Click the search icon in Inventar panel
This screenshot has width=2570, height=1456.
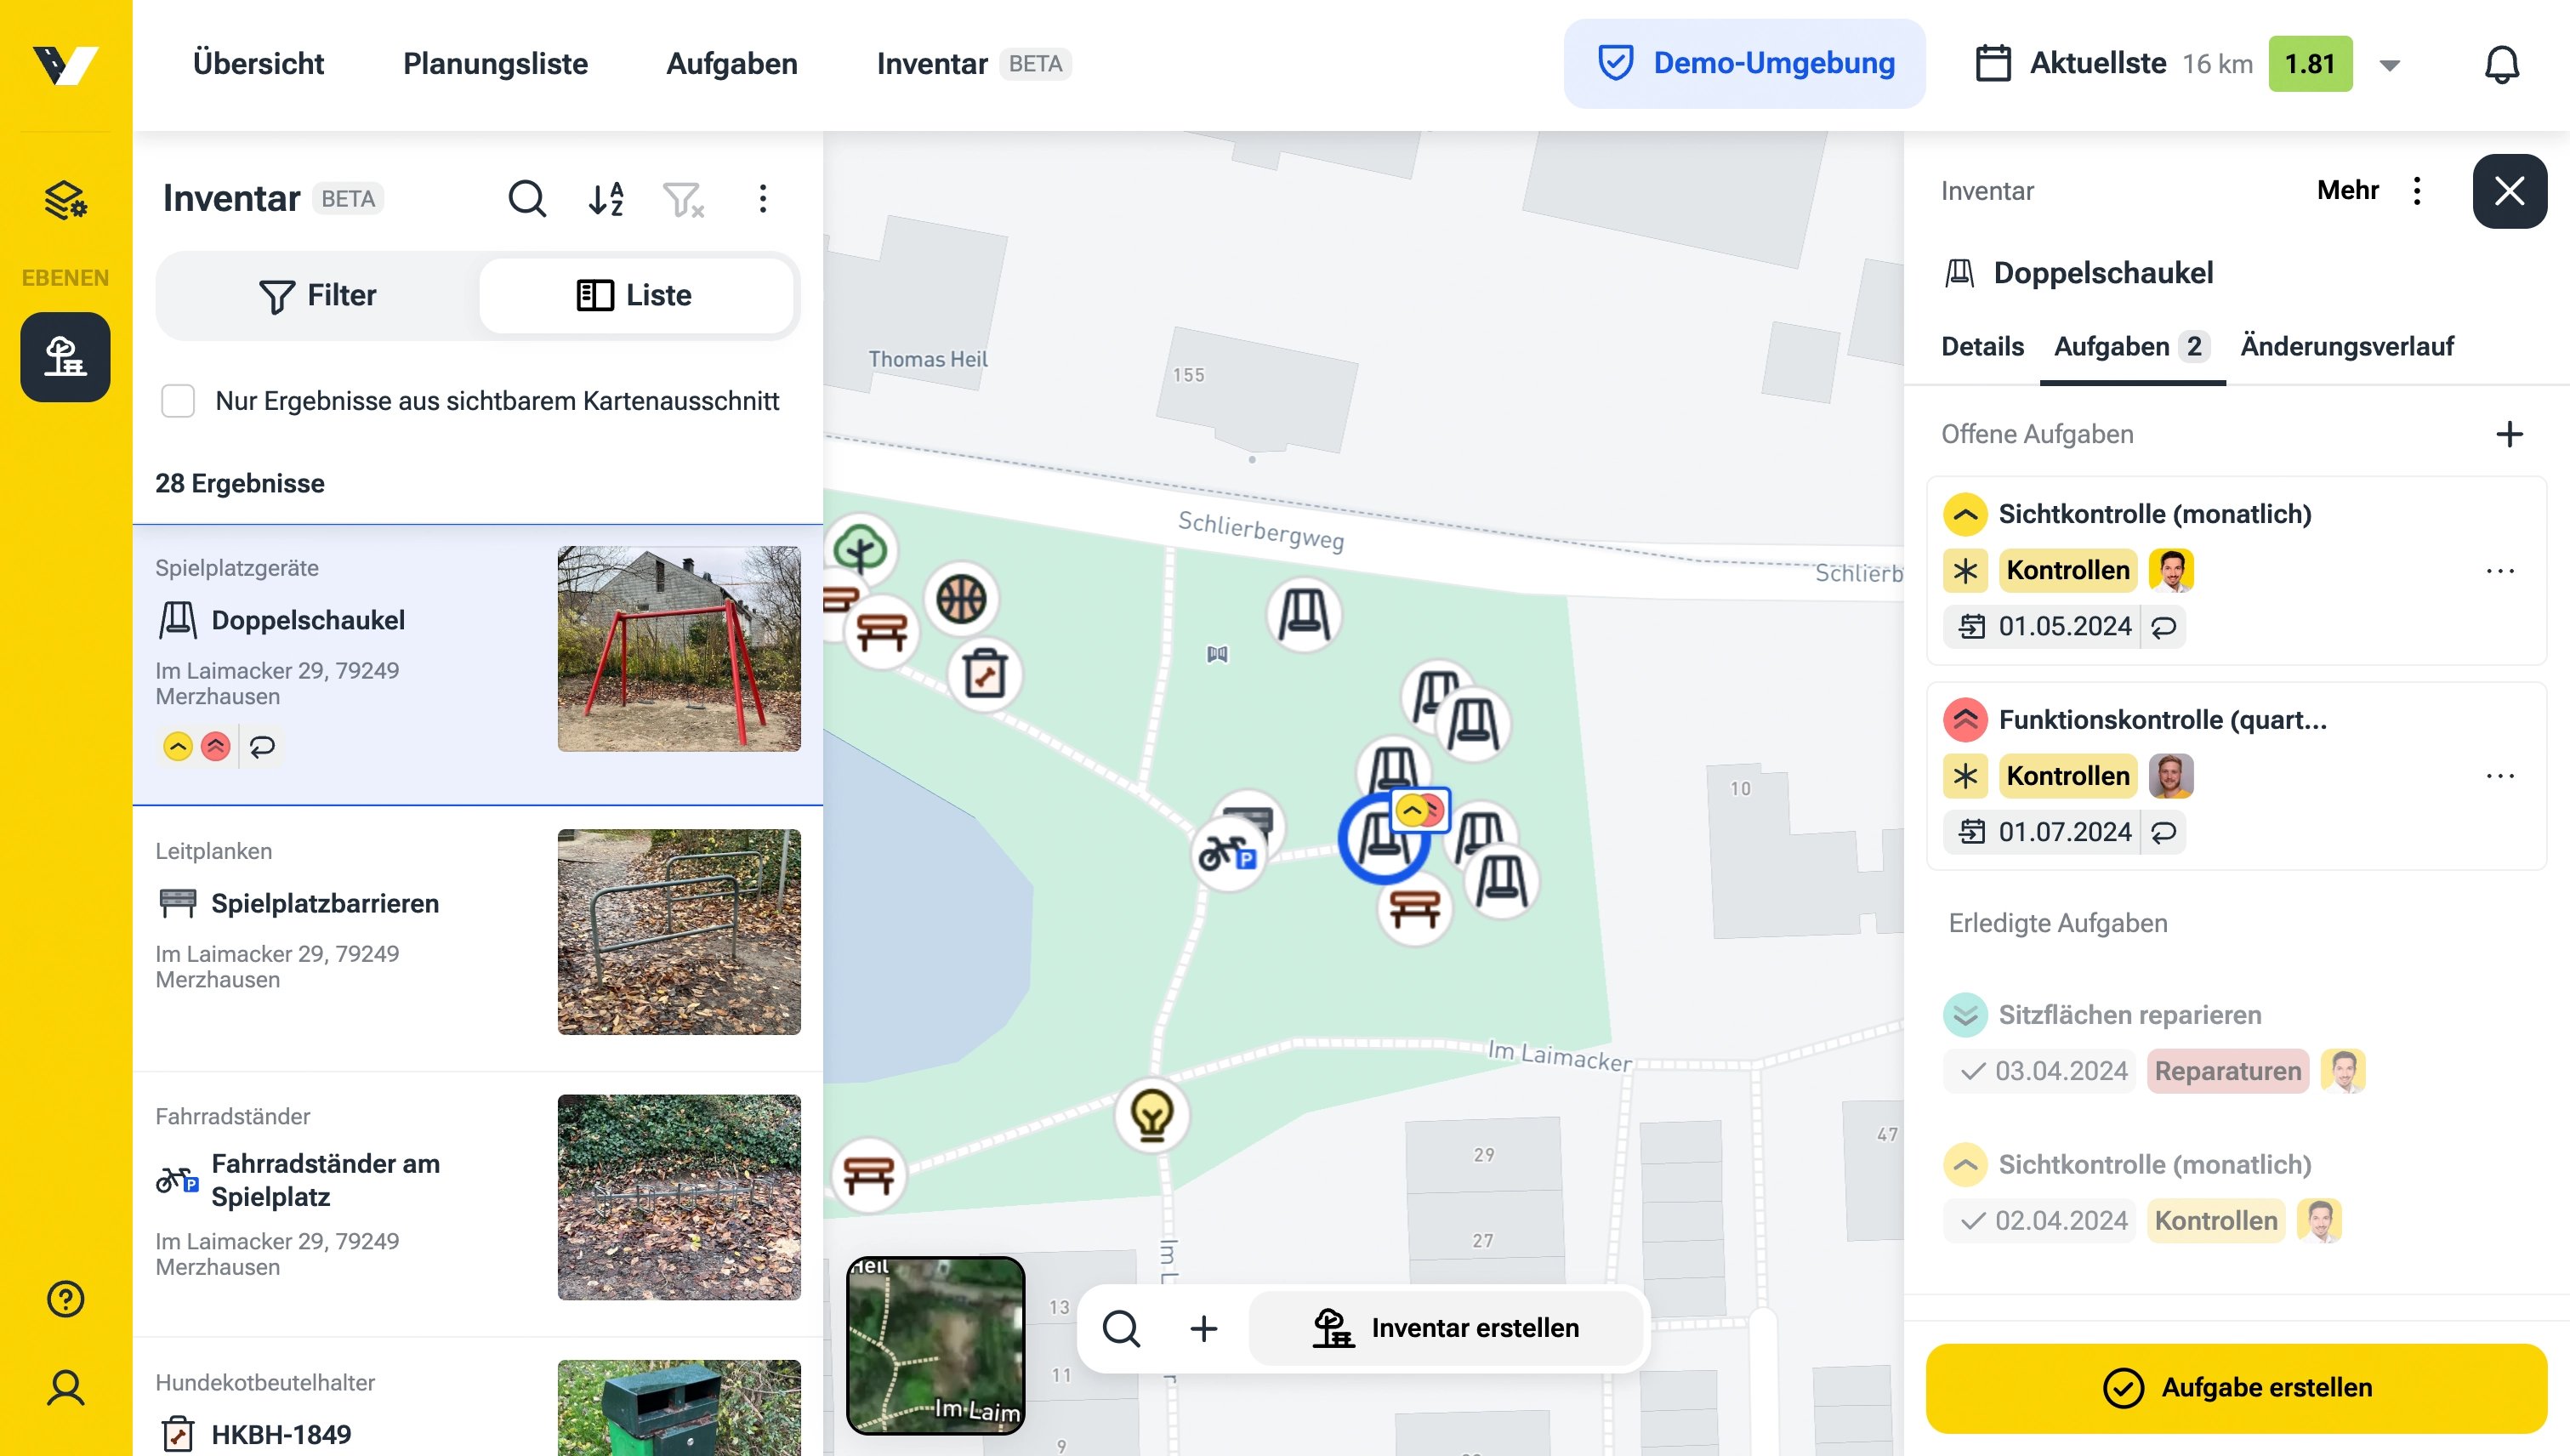(x=527, y=198)
